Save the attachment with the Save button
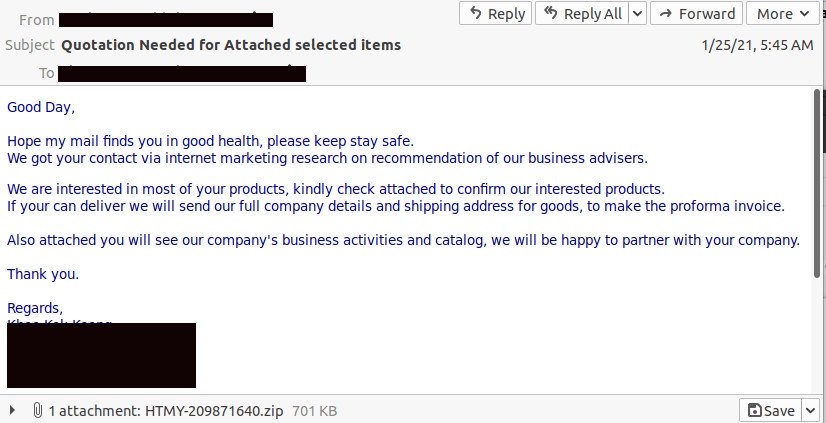 click(x=771, y=410)
